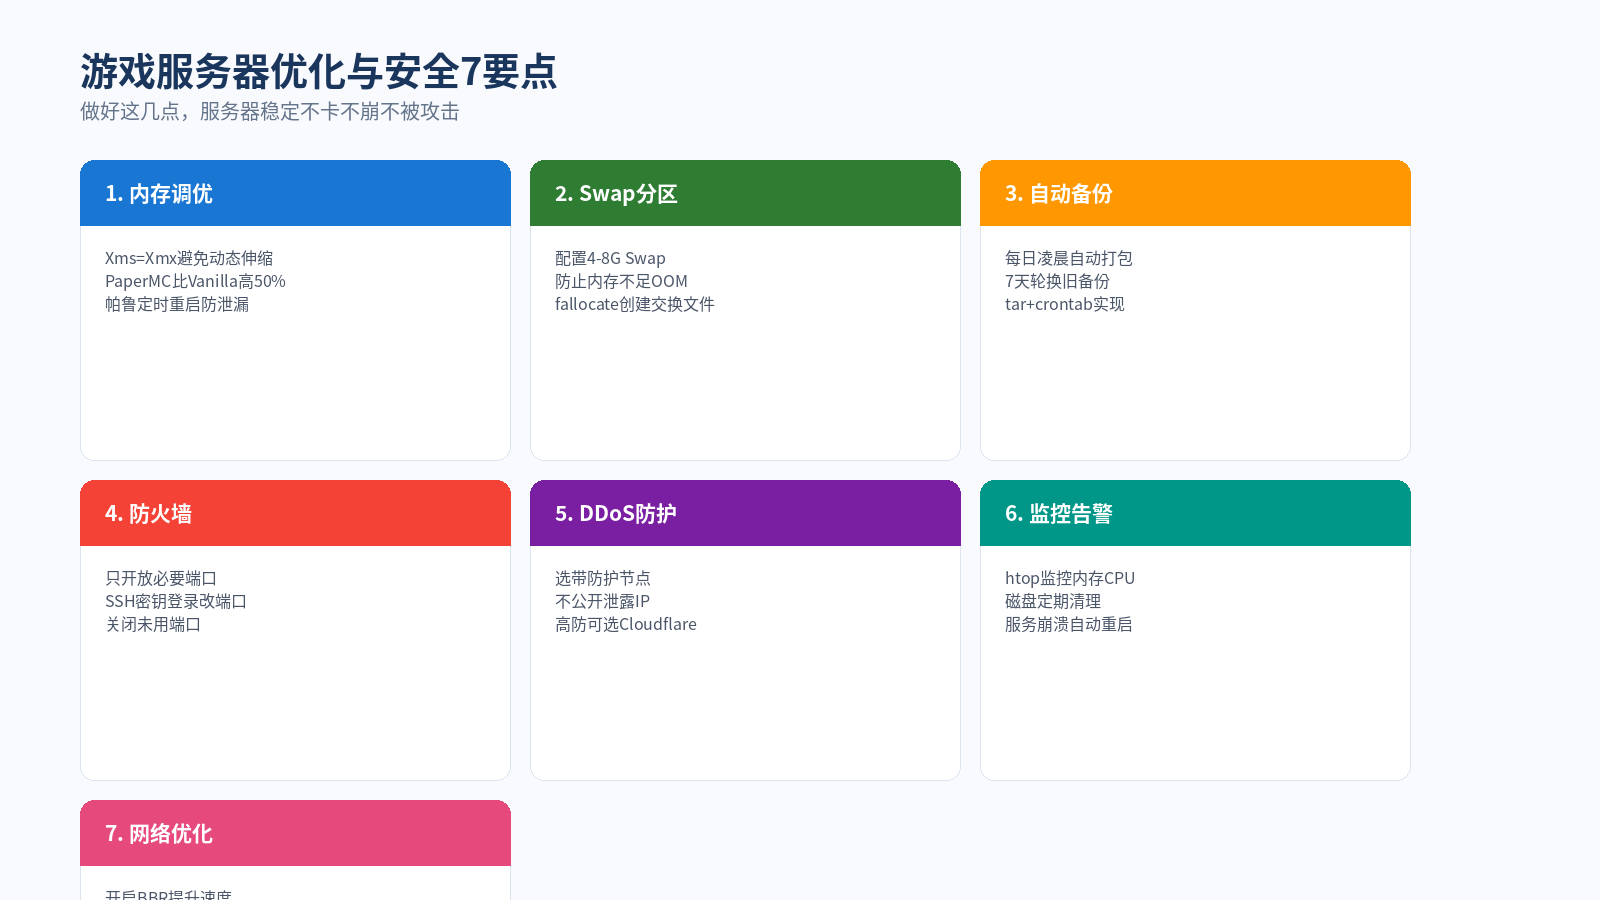Click the subtitle 做好这几点，服务器稳定不卡不崩不被攻击
Viewport: 1600px width, 900px height.
tap(270, 112)
